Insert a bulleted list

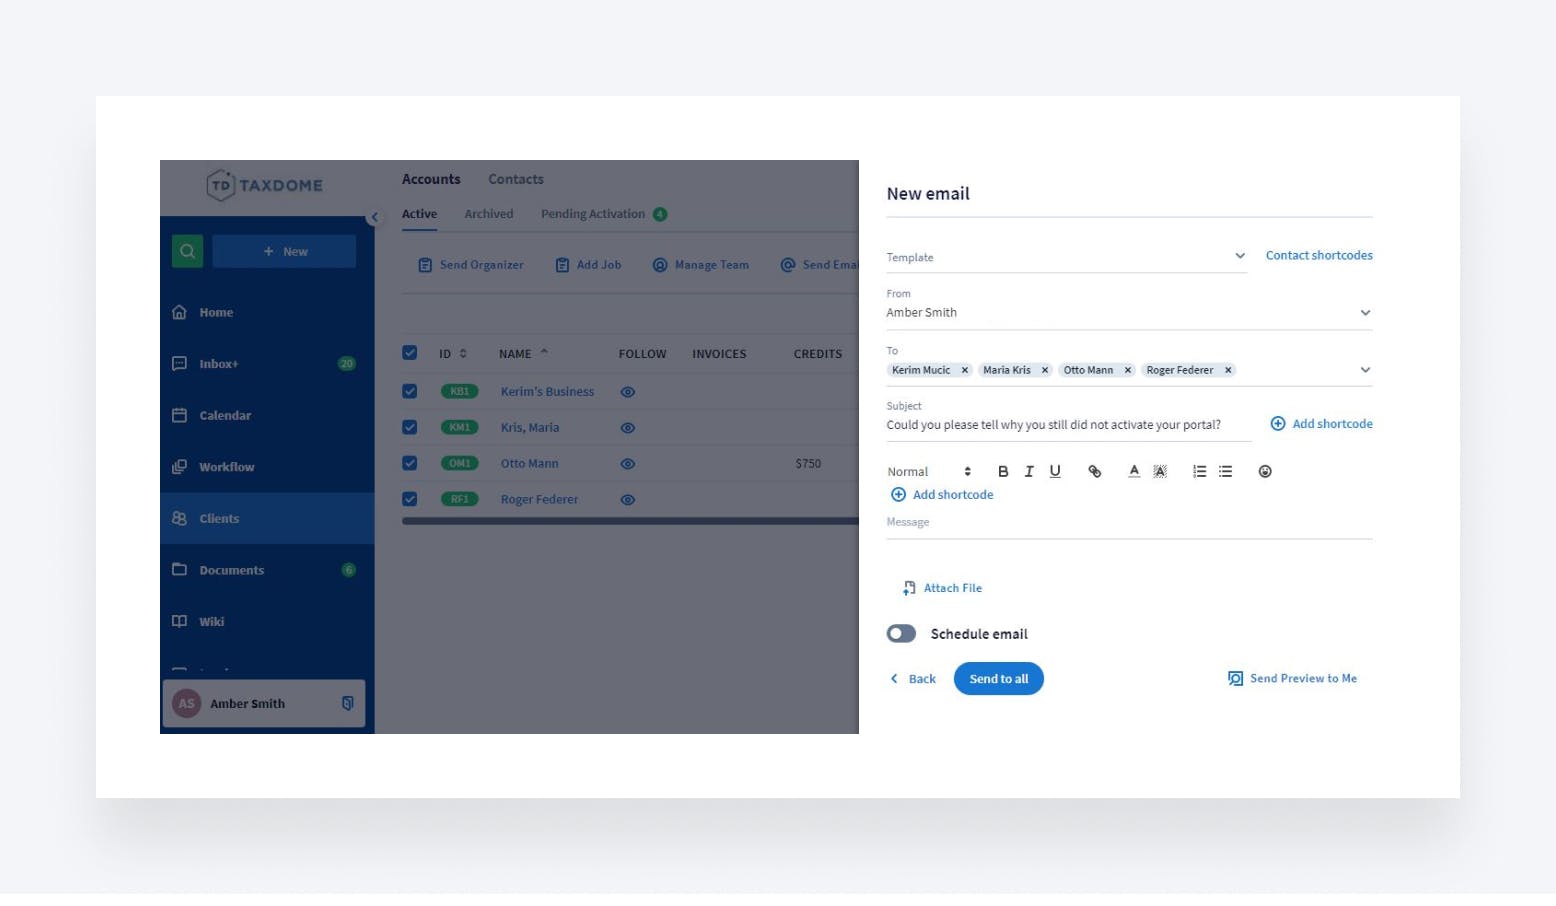[1225, 472]
